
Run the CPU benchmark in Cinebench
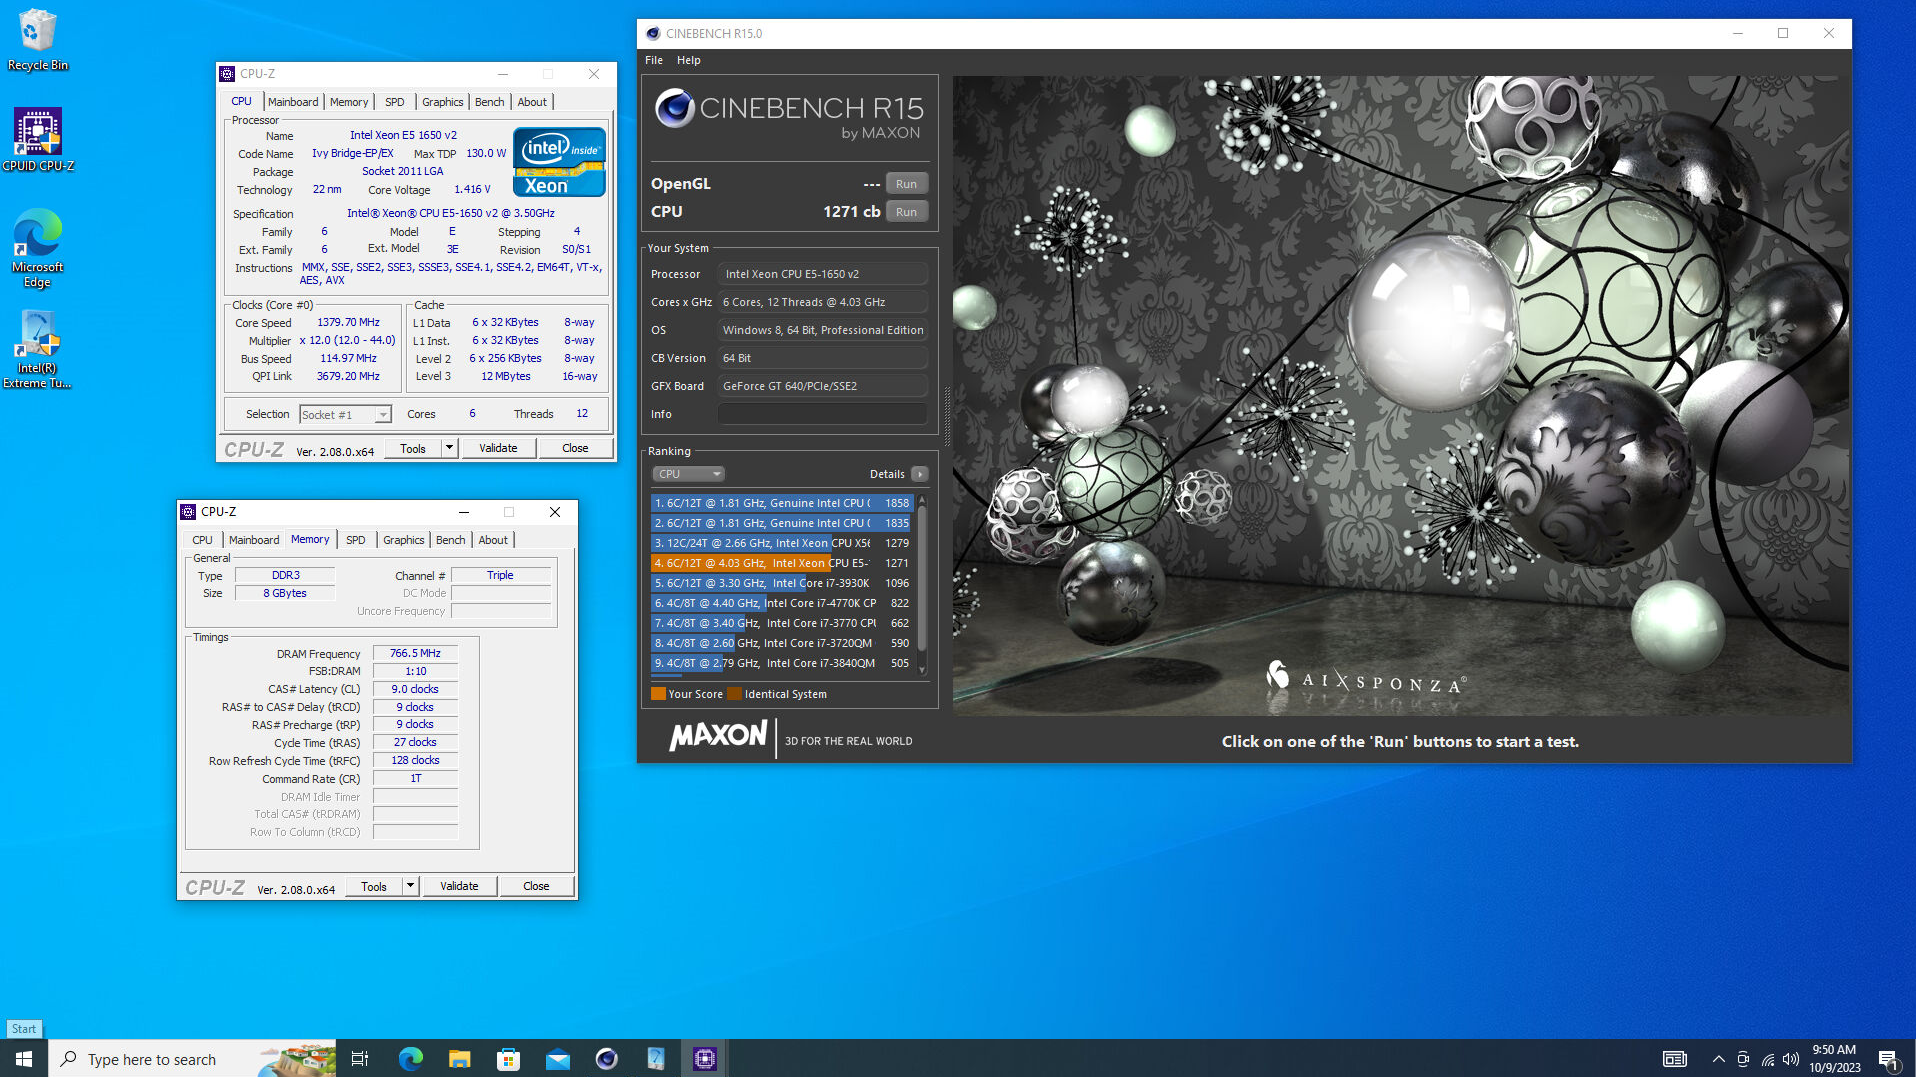[x=906, y=212]
